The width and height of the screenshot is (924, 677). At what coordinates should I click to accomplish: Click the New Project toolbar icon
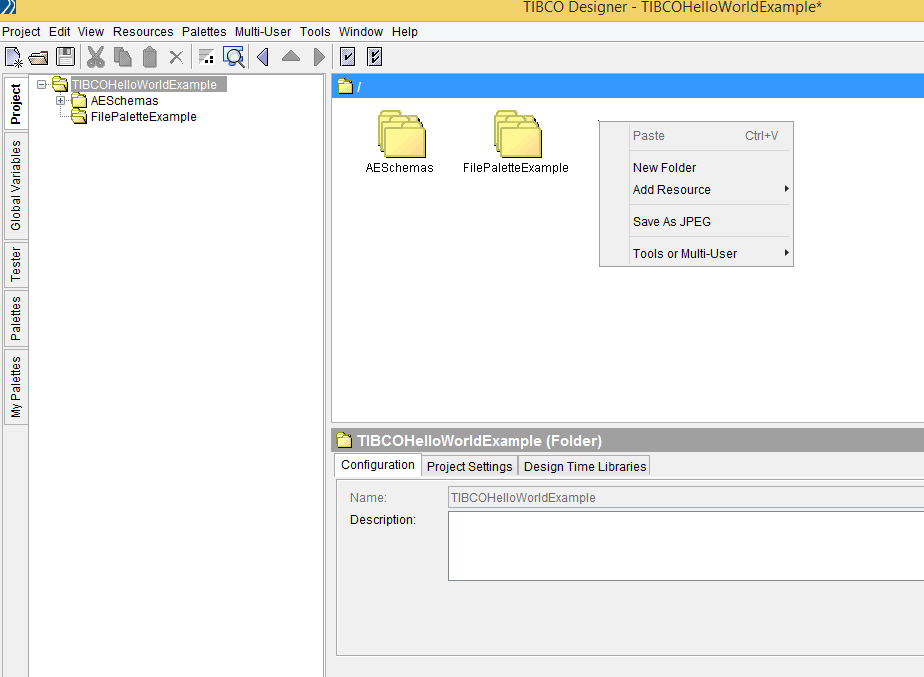13,57
